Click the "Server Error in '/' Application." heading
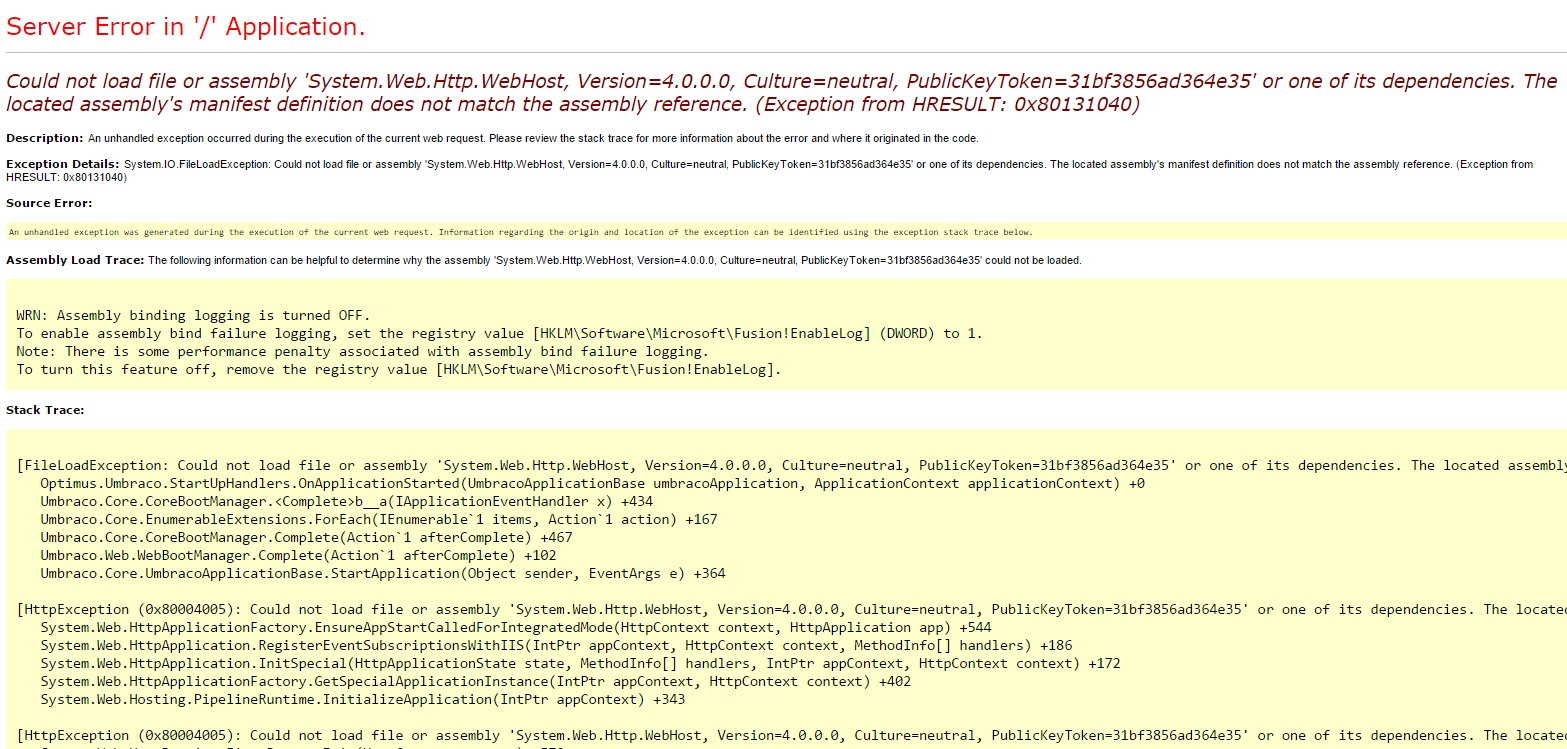The width and height of the screenshot is (1567, 749). click(186, 27)
